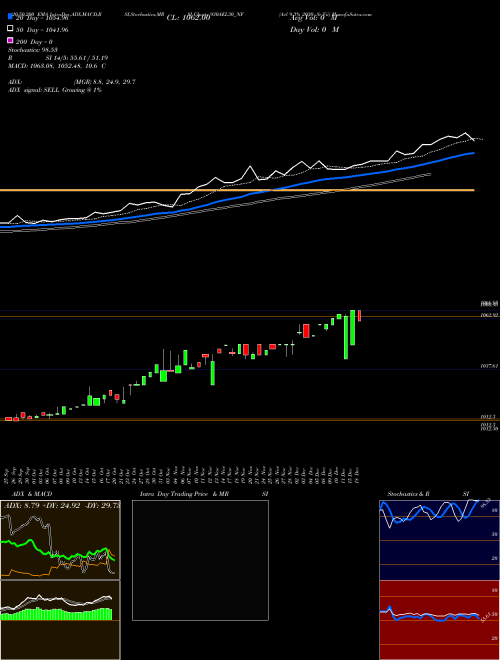This screenshot has width=500, height=660.
Task: Click the magenta 200 Day legend swatch
Action: point(10,40)
